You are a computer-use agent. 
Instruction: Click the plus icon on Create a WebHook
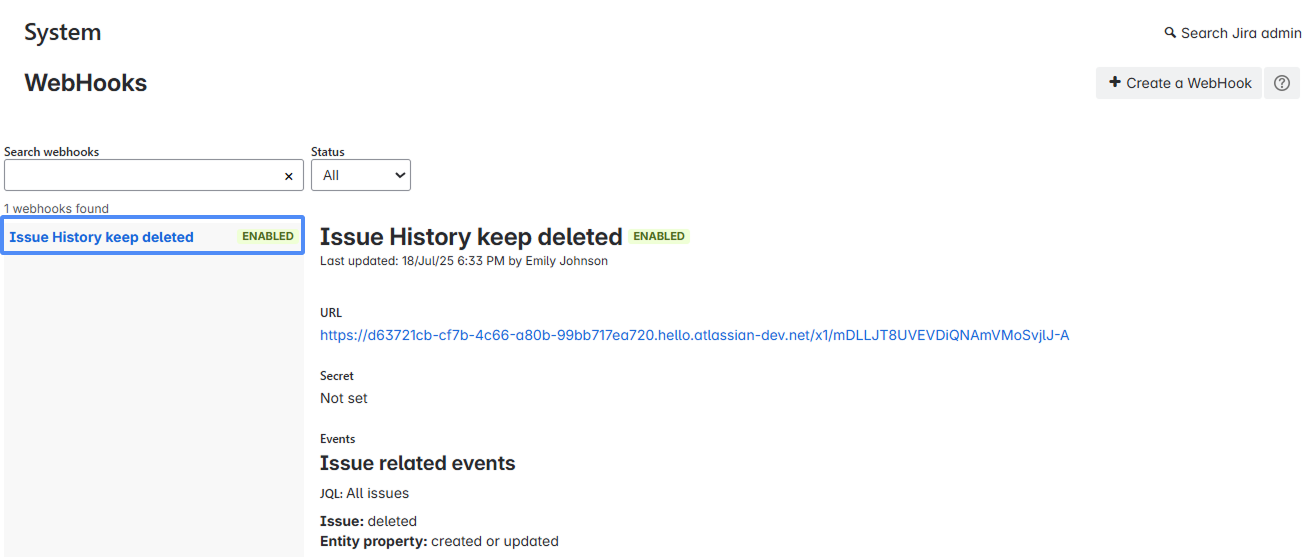pos(1115,83)
